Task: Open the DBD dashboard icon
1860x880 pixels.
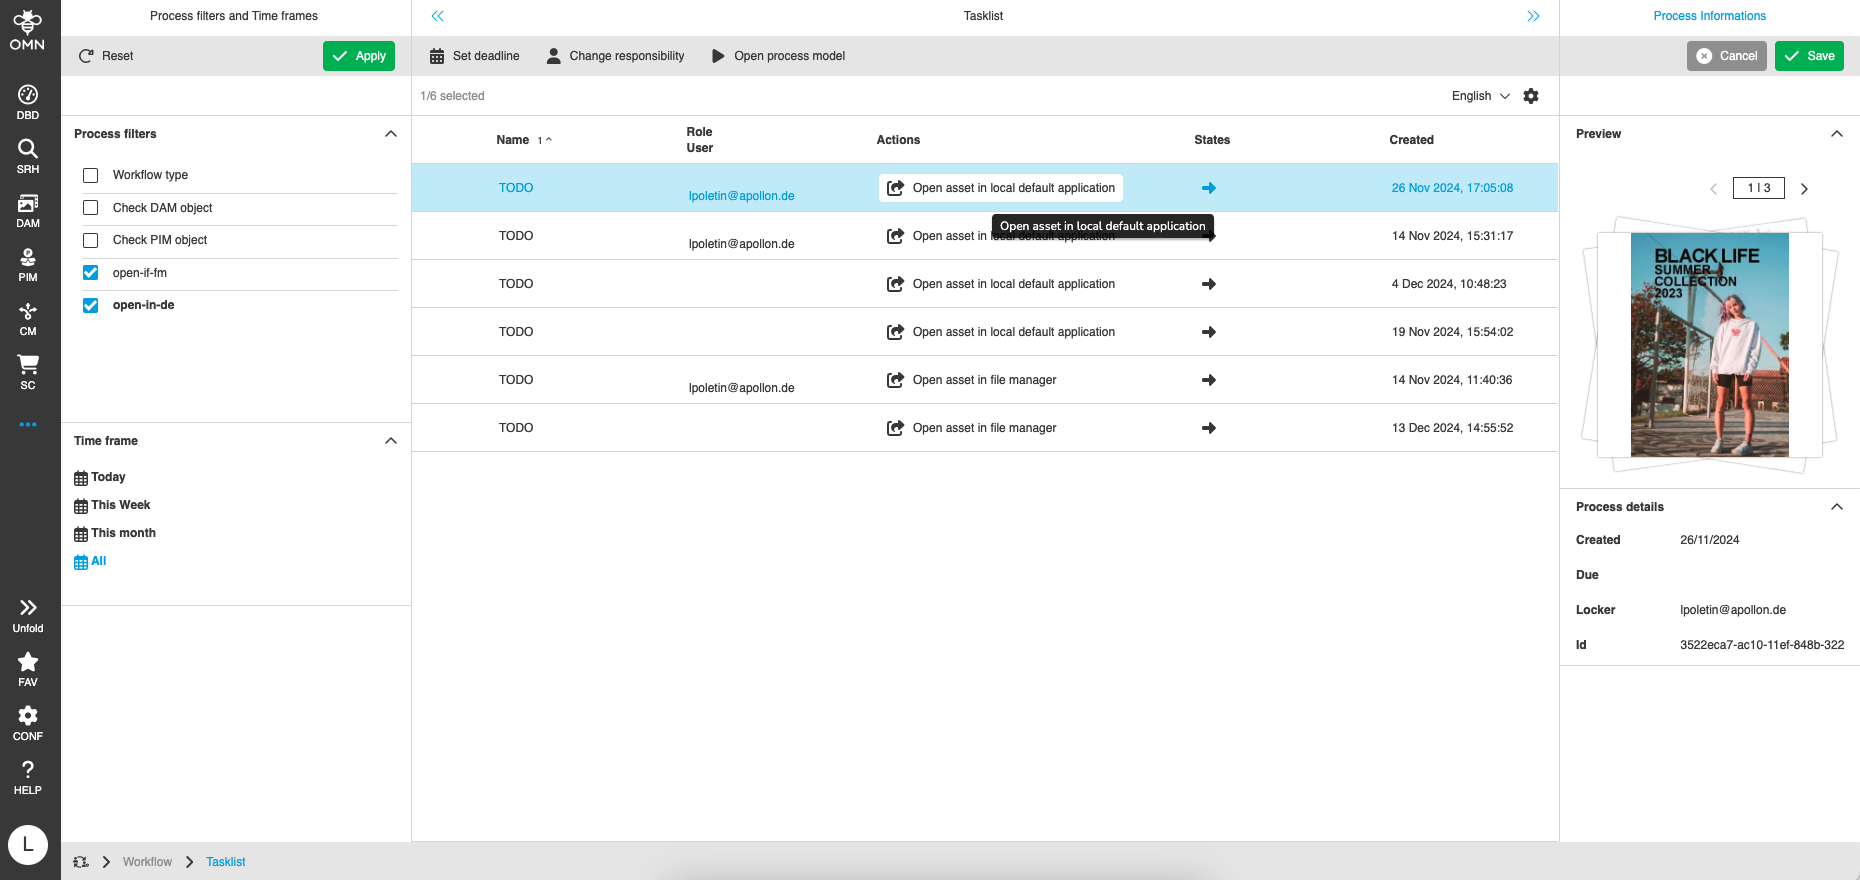Action: click(28, 102)
